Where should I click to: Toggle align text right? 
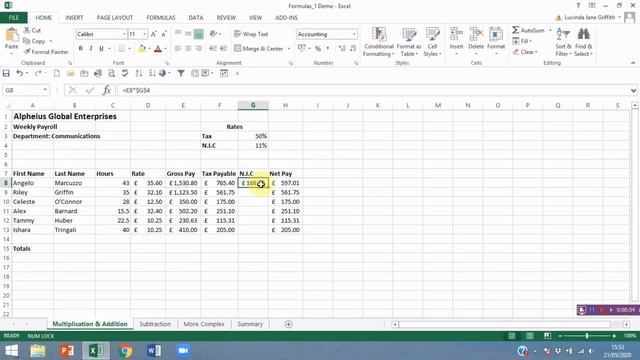pyautogui.click(x=198, y=49)
